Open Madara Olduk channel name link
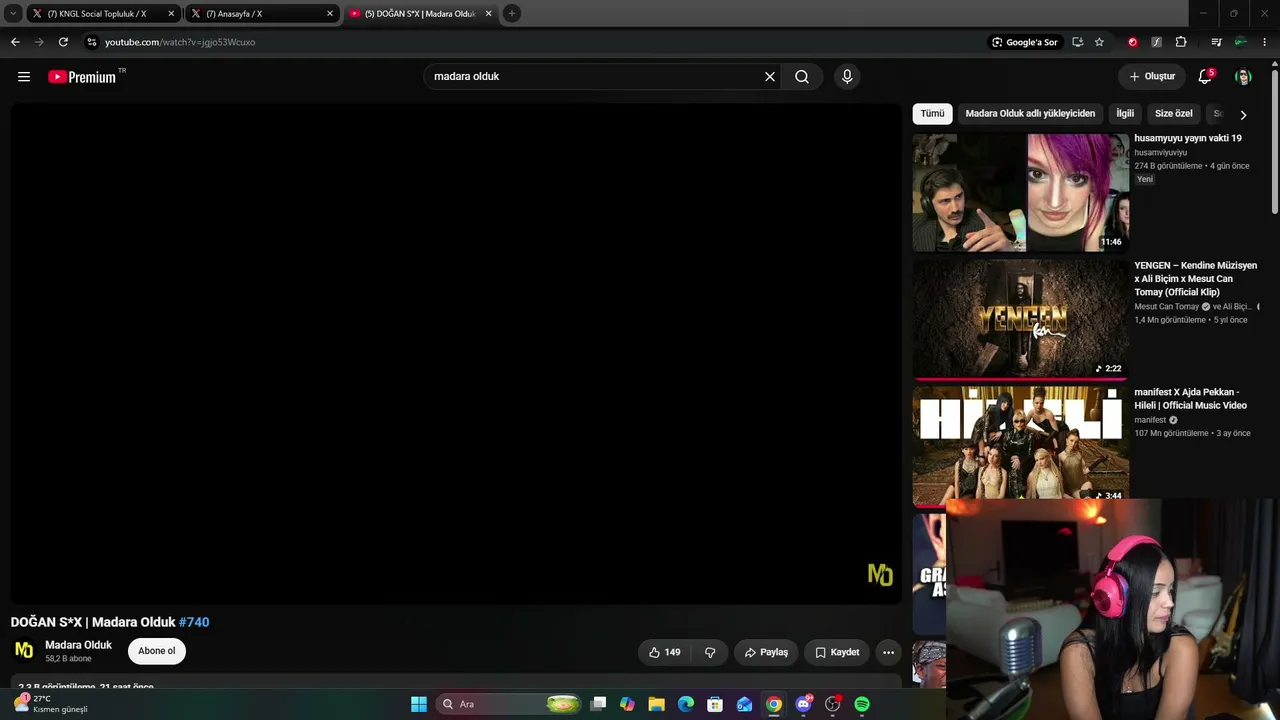1280x720 pixels. pyautogui.click(x=78, y=645)
